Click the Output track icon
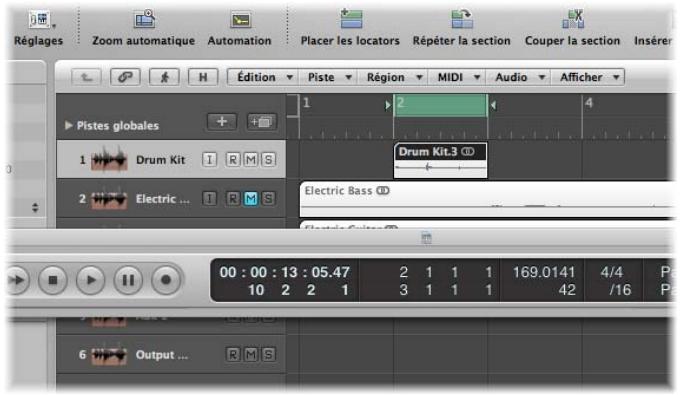Viewport: 682px width, 395px height. click(109, 355)
